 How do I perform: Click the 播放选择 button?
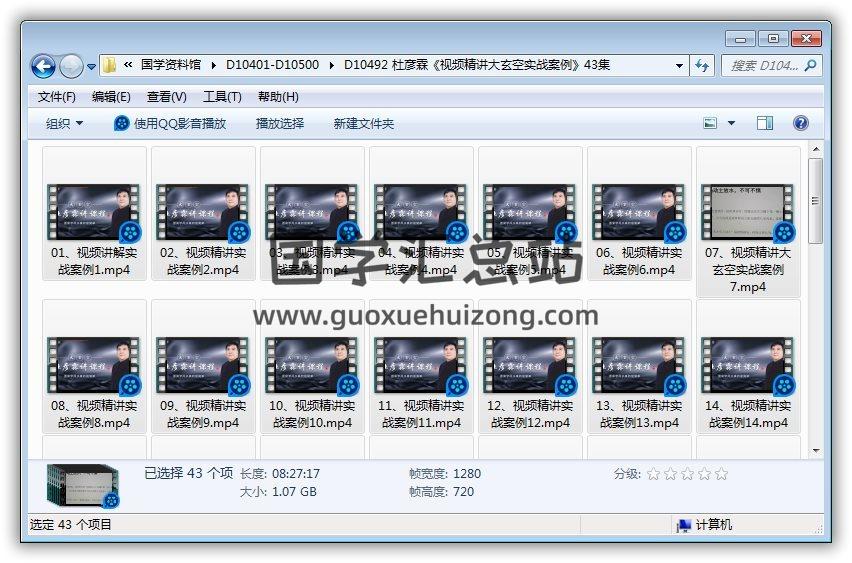tap(279, 123)
